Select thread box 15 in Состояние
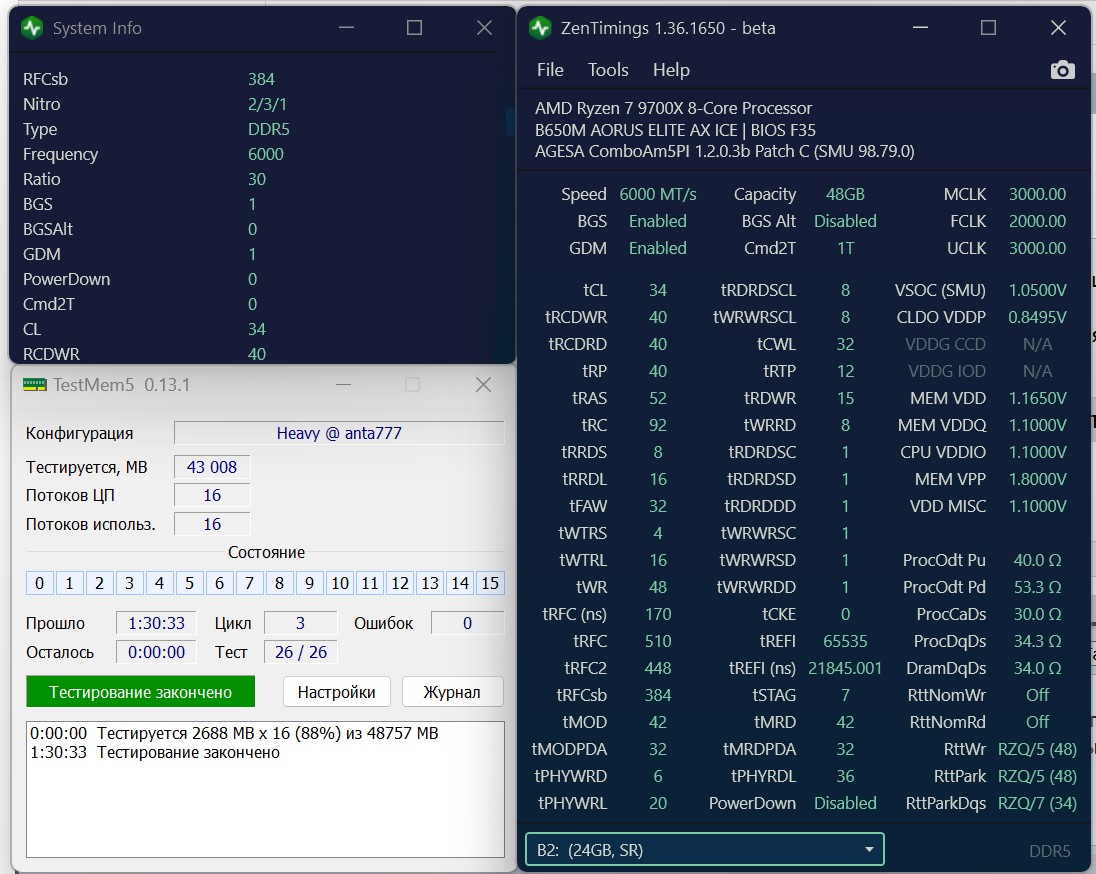The height and width of the screenshot is (874, 1096). point(490,583)
